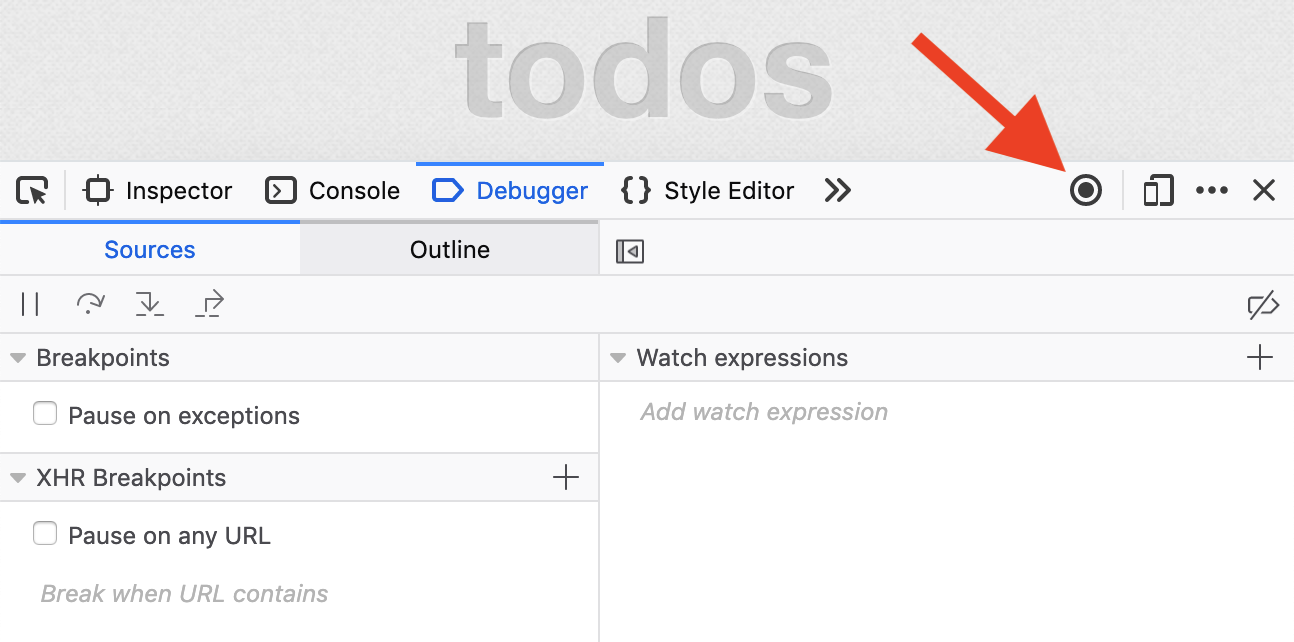Collapse the Breakpoints section

coord(18,358)
